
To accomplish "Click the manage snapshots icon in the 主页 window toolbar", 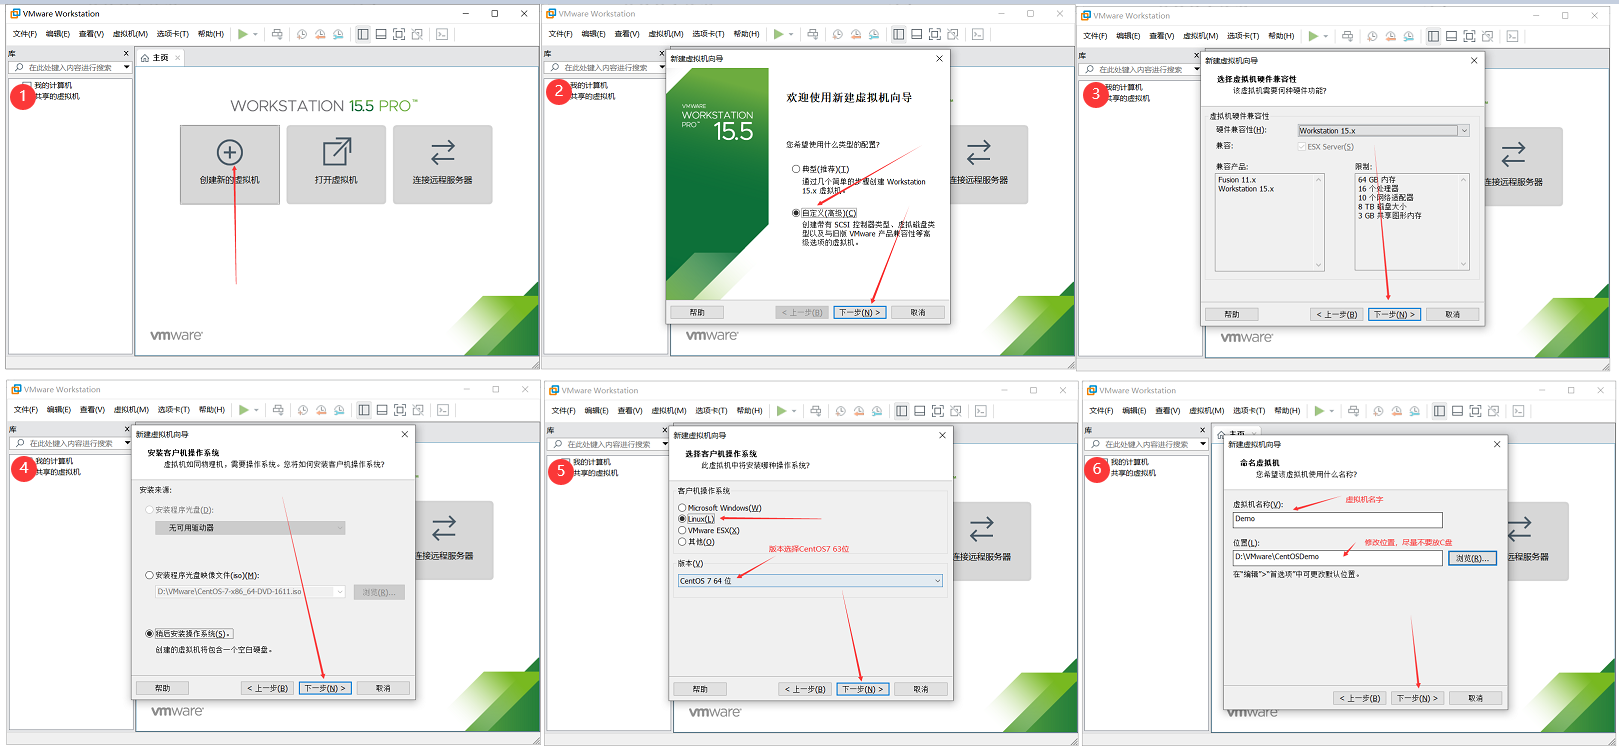I will pyautogui.click(x=338, y=34).
